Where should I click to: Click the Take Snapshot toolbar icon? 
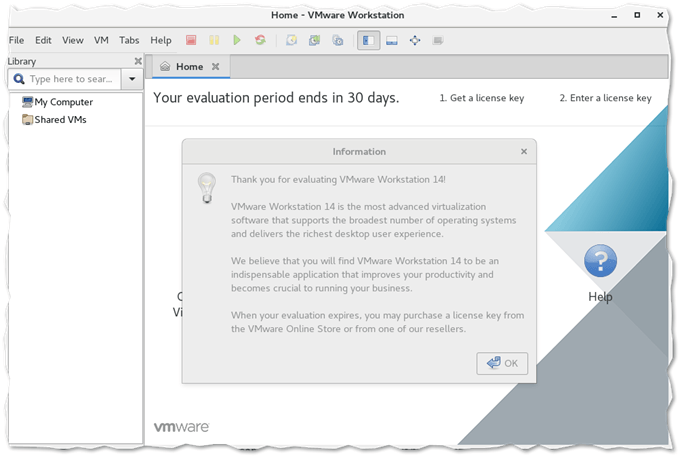(291, 40)
